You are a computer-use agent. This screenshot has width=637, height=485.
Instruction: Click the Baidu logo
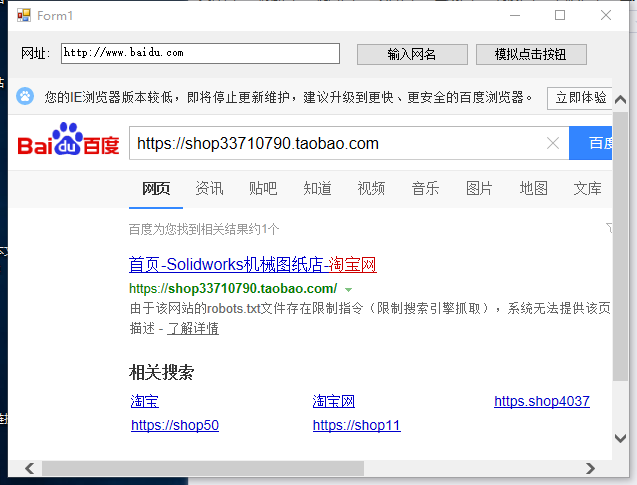(68, 139)
